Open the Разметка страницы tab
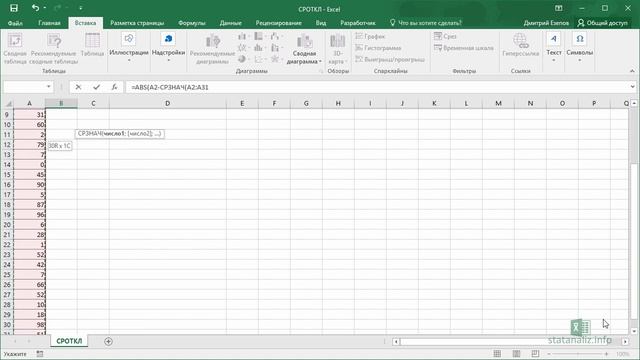Viewport: 640px width, 360px height. tap(137, 23)
